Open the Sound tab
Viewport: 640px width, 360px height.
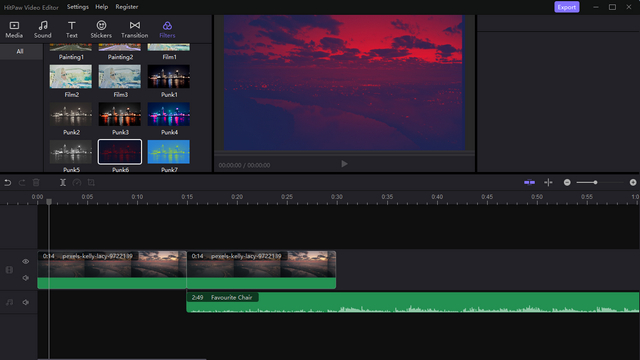click(42, 29)
